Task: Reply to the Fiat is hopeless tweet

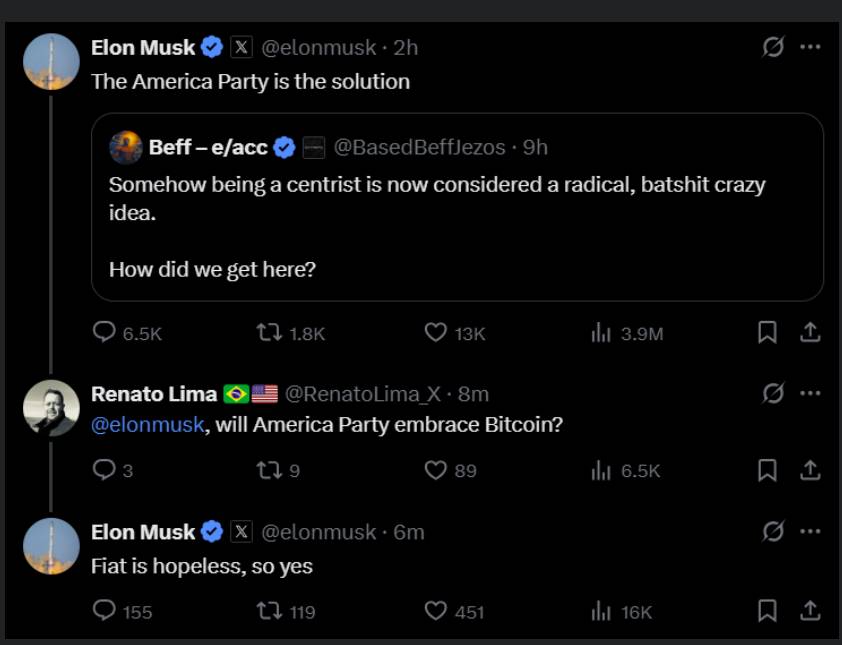Action: (x=104, y=610)
